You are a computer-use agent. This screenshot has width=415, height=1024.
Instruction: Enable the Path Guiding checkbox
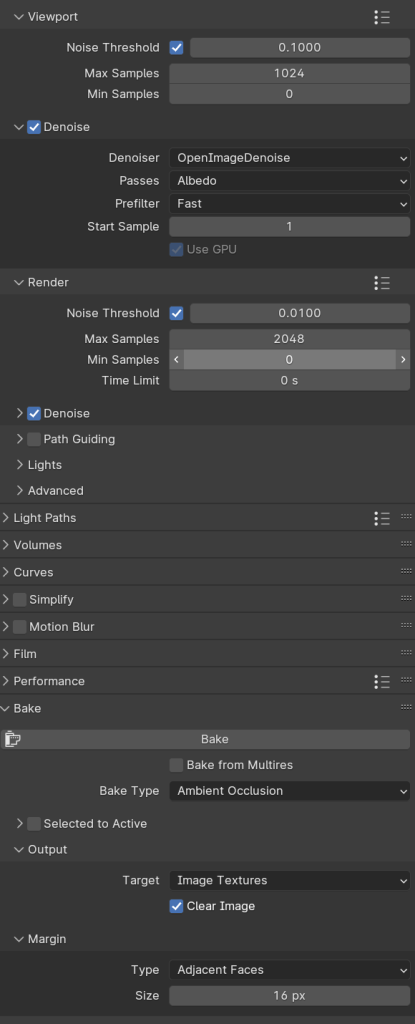pos(34,439)
